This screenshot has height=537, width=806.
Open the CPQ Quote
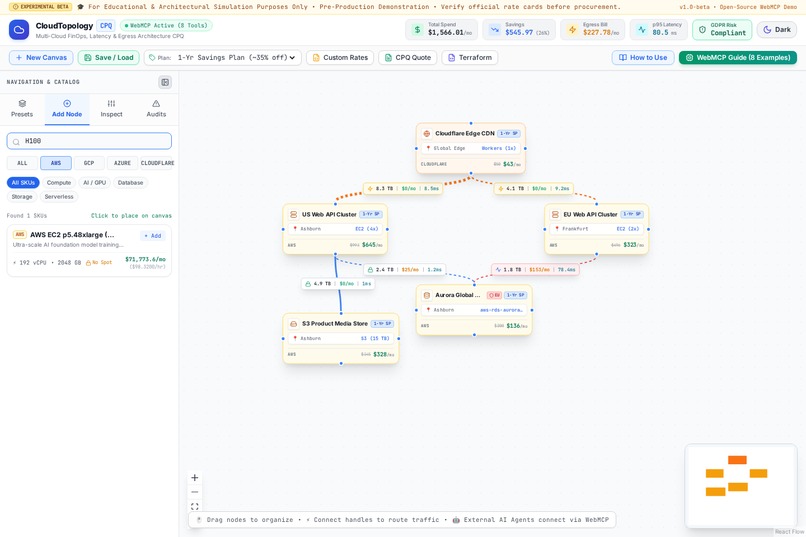(x=408, y=58)
